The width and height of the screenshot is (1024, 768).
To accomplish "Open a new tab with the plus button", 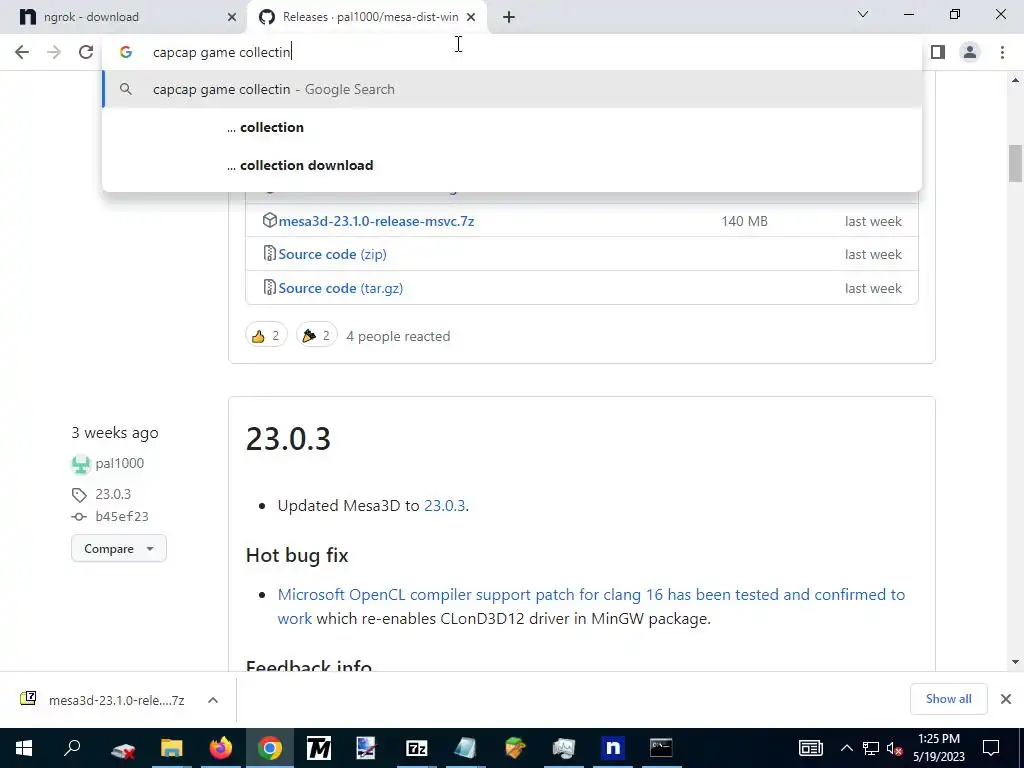I will pyautogui.click(x=509, y=17).
